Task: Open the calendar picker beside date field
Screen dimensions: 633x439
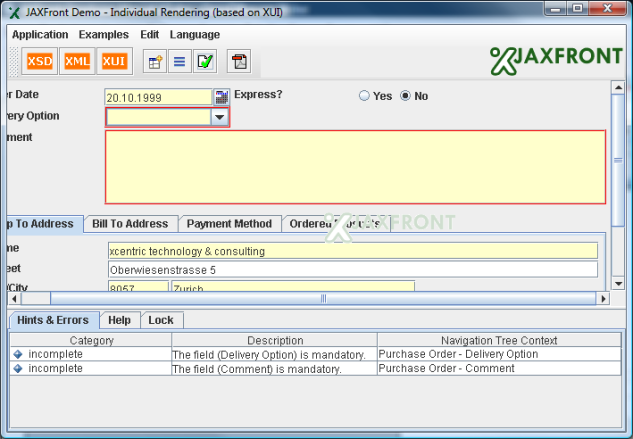Action: point(221,97)
